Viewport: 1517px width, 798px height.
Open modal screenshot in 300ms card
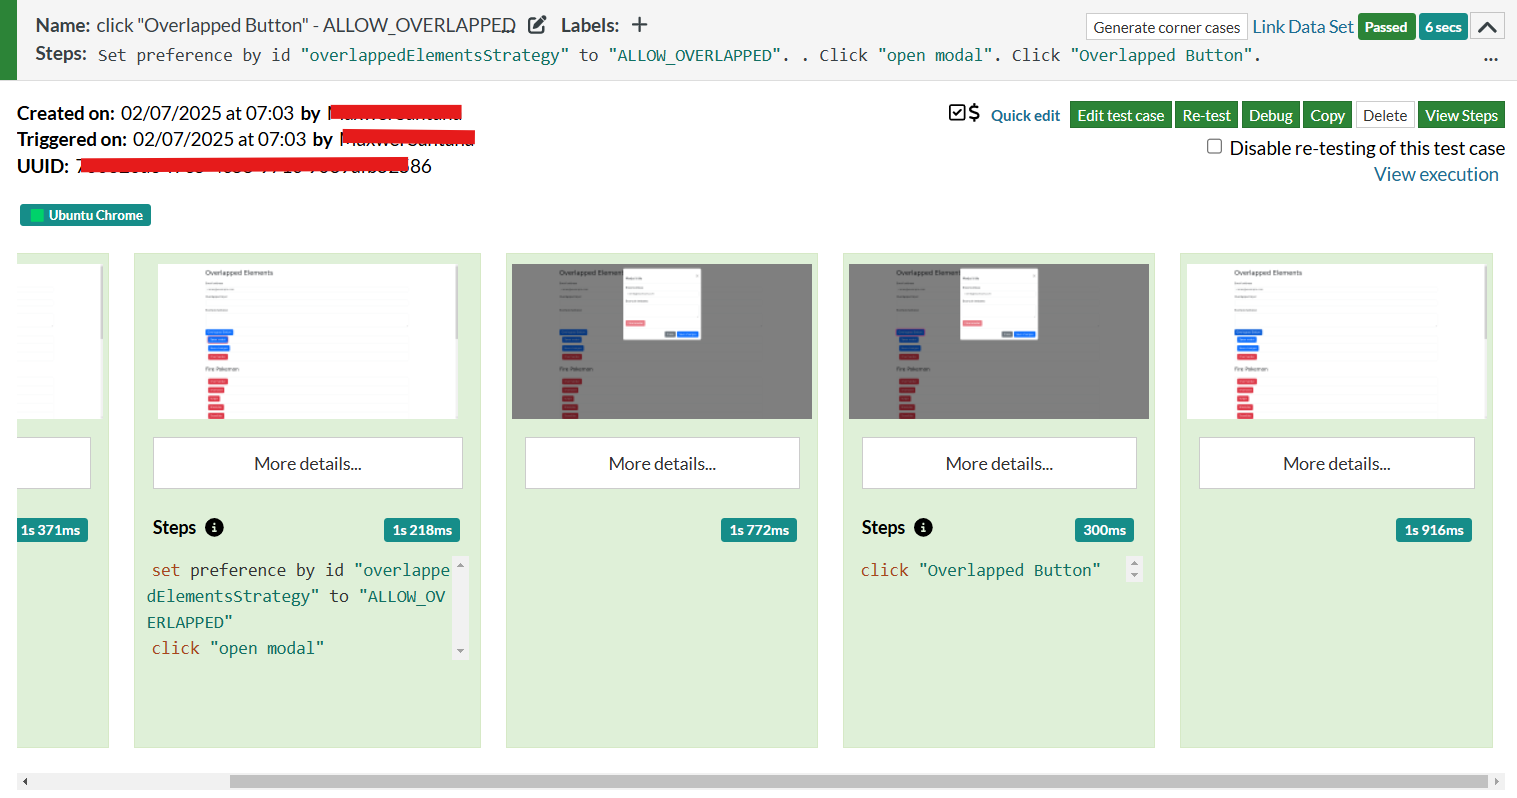[x=999, y=341]
